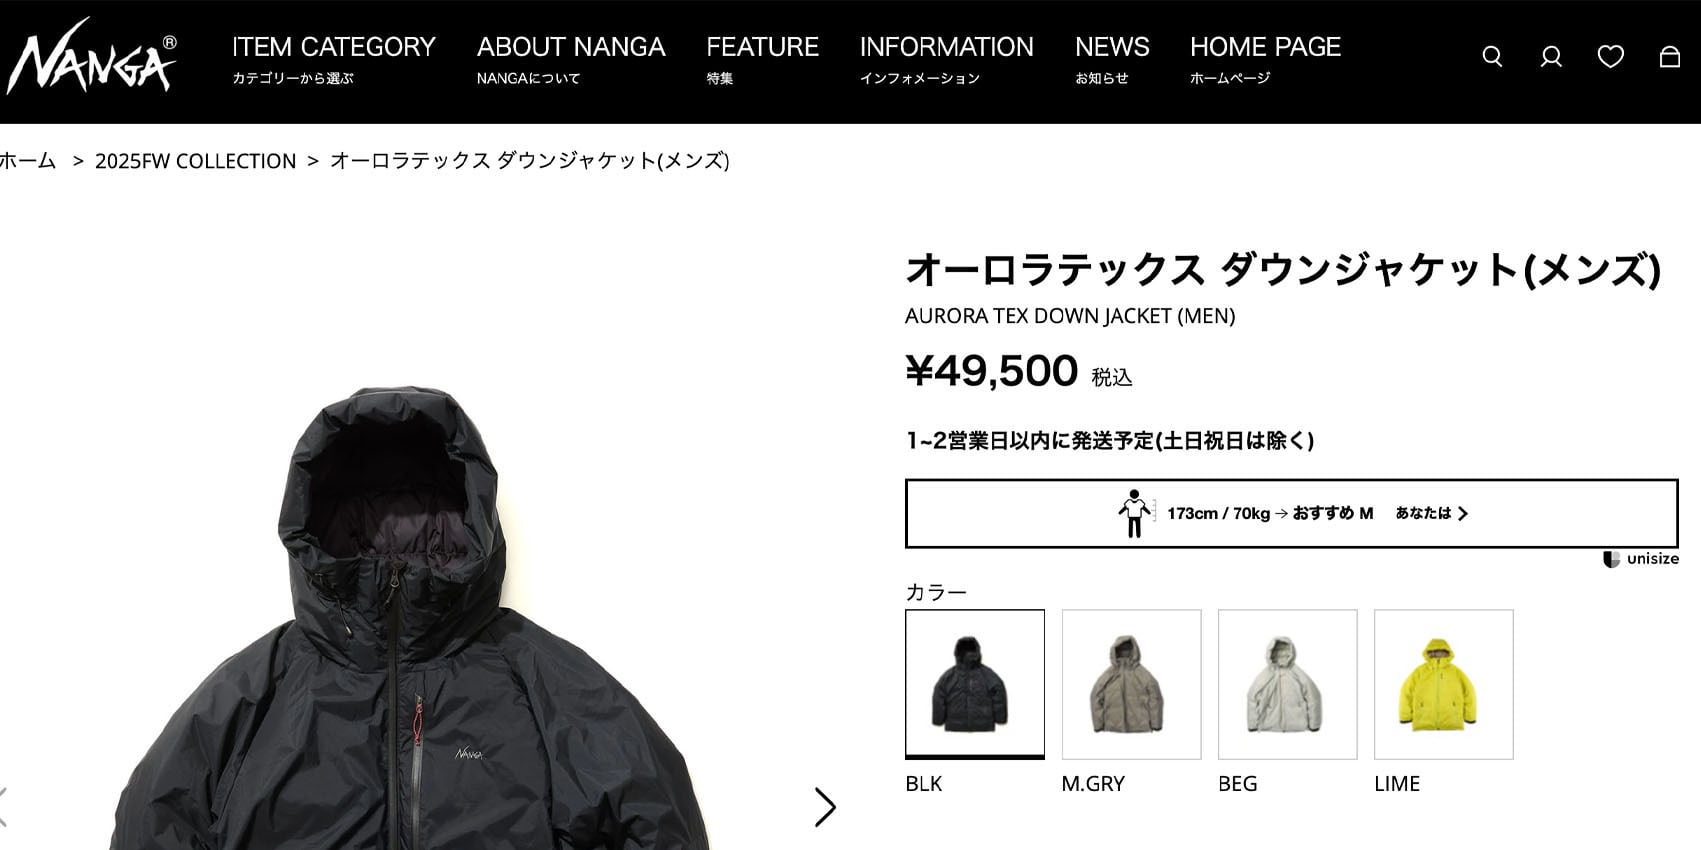This screenshot has height=850, width=1701.
Task: Click the NANGA logo
Action: coord(91,57)
